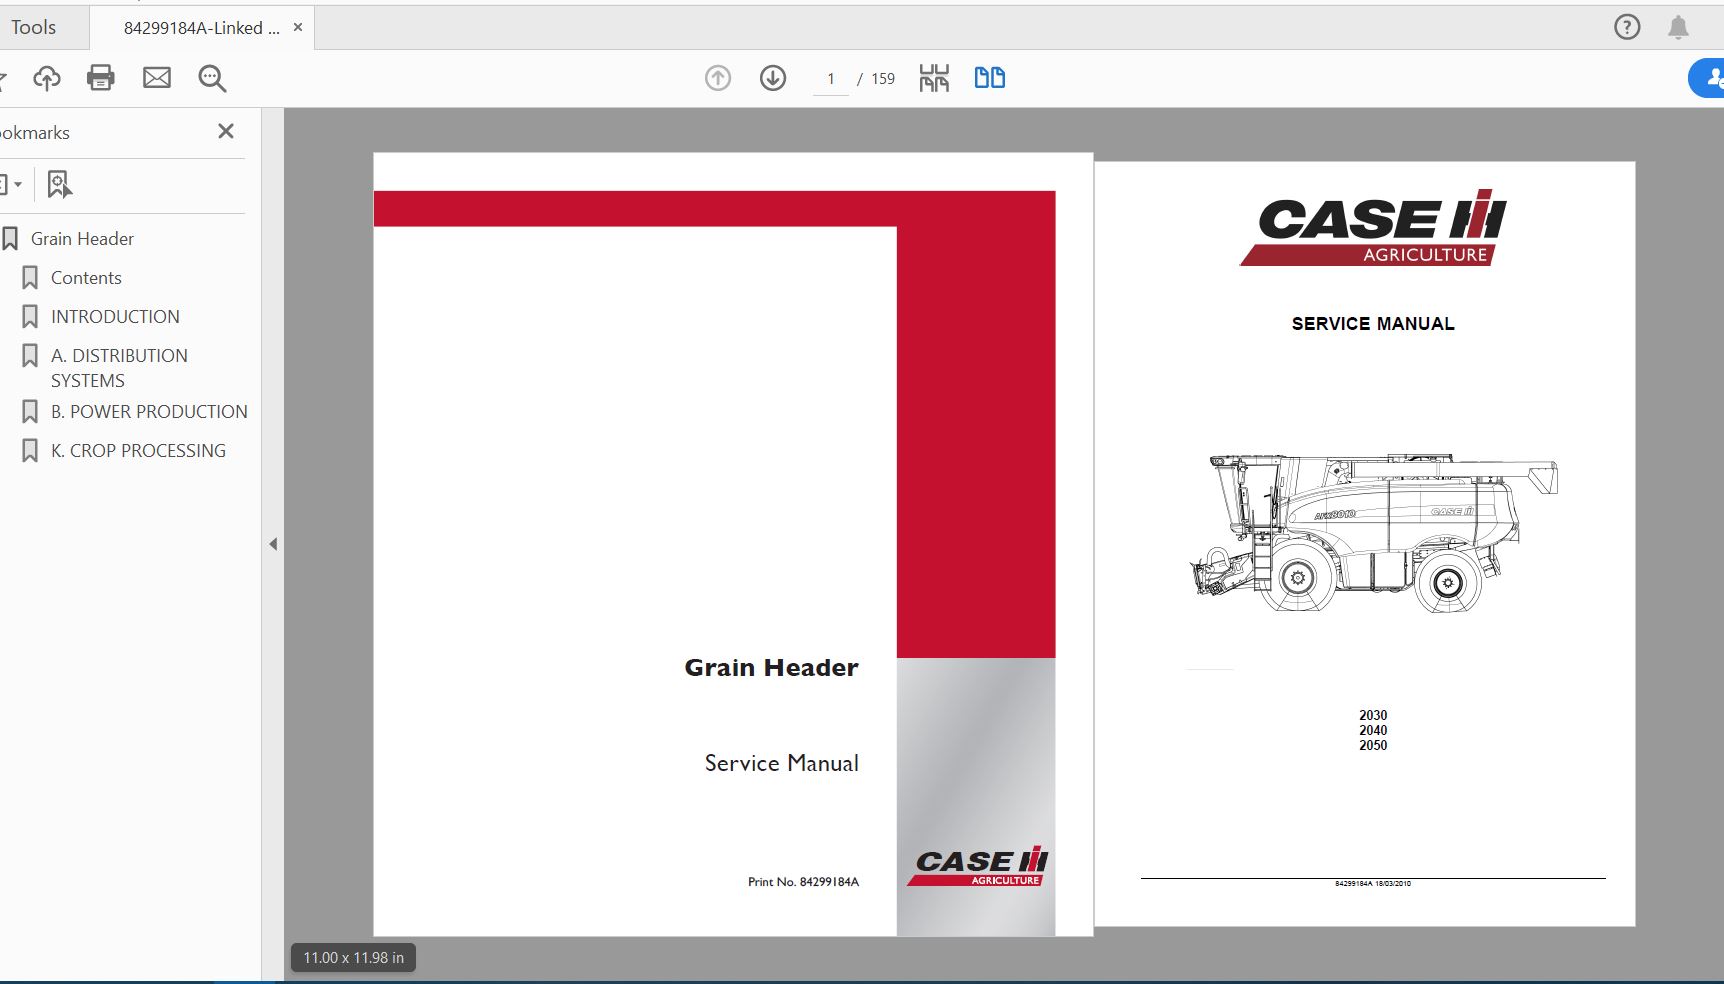Screen dimensions: 1724x984
Task: Go to the next page
Action: click(772, 77)
